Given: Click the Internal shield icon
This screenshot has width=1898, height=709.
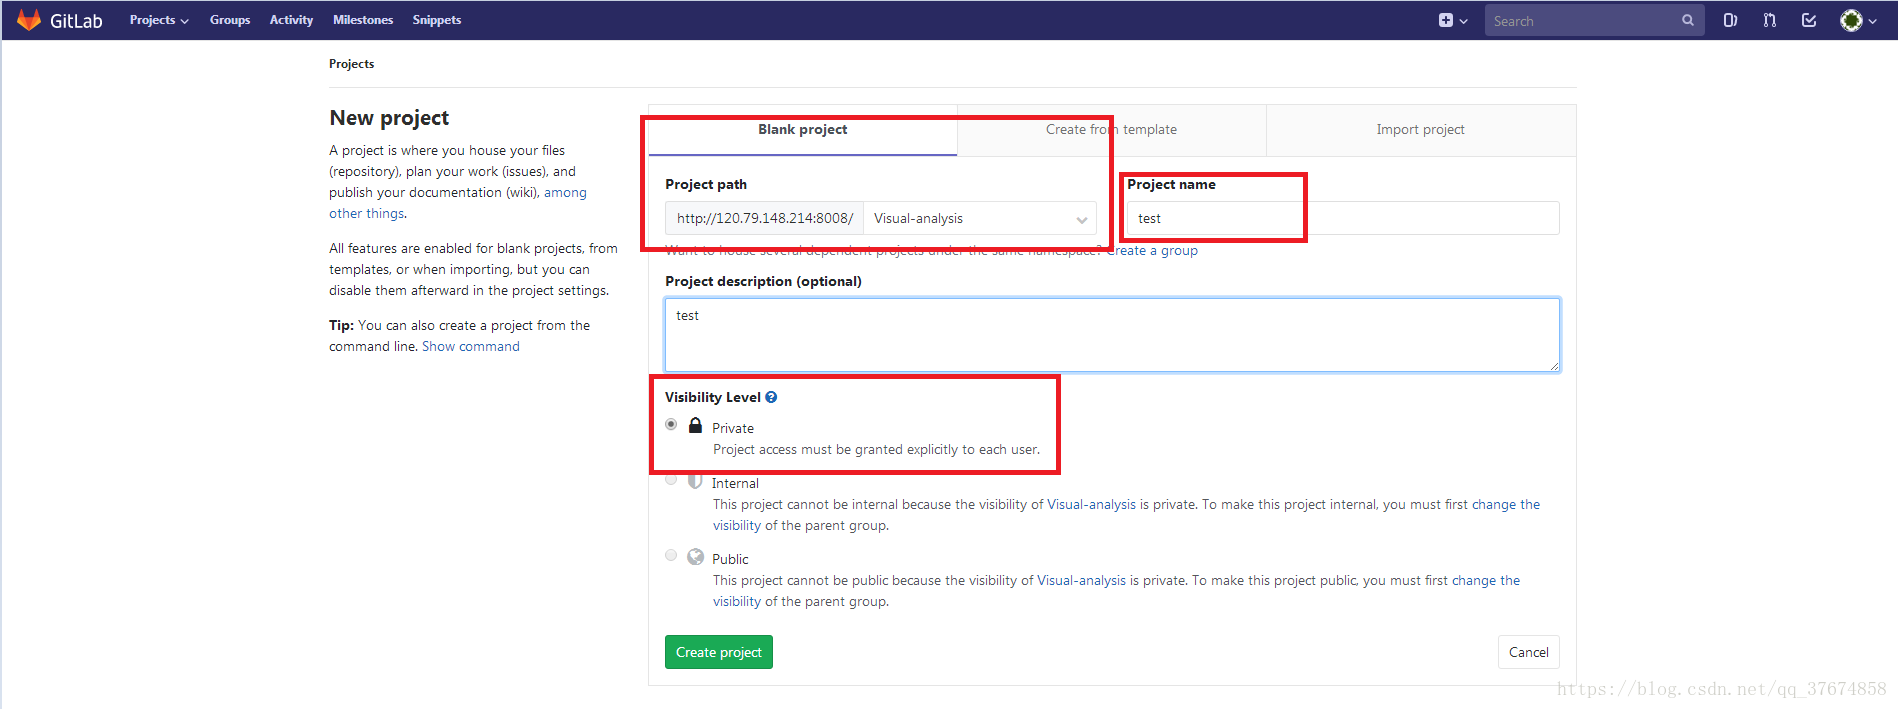Looking at the screenshot, I should point(695,481).
